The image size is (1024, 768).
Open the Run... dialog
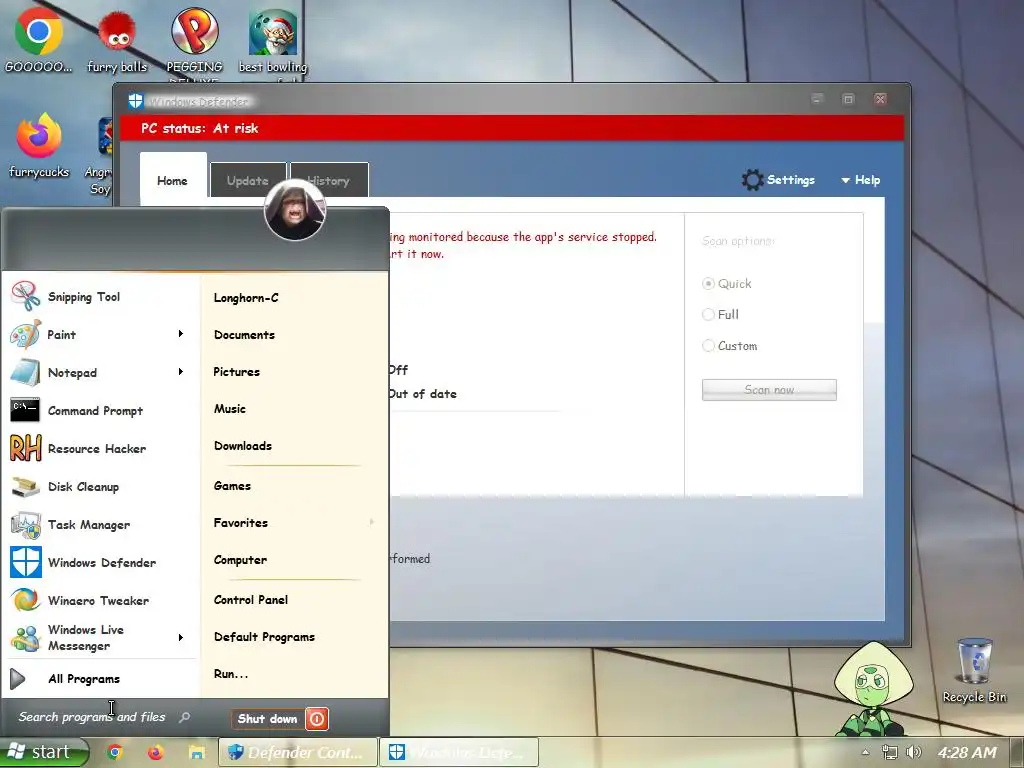231,674
